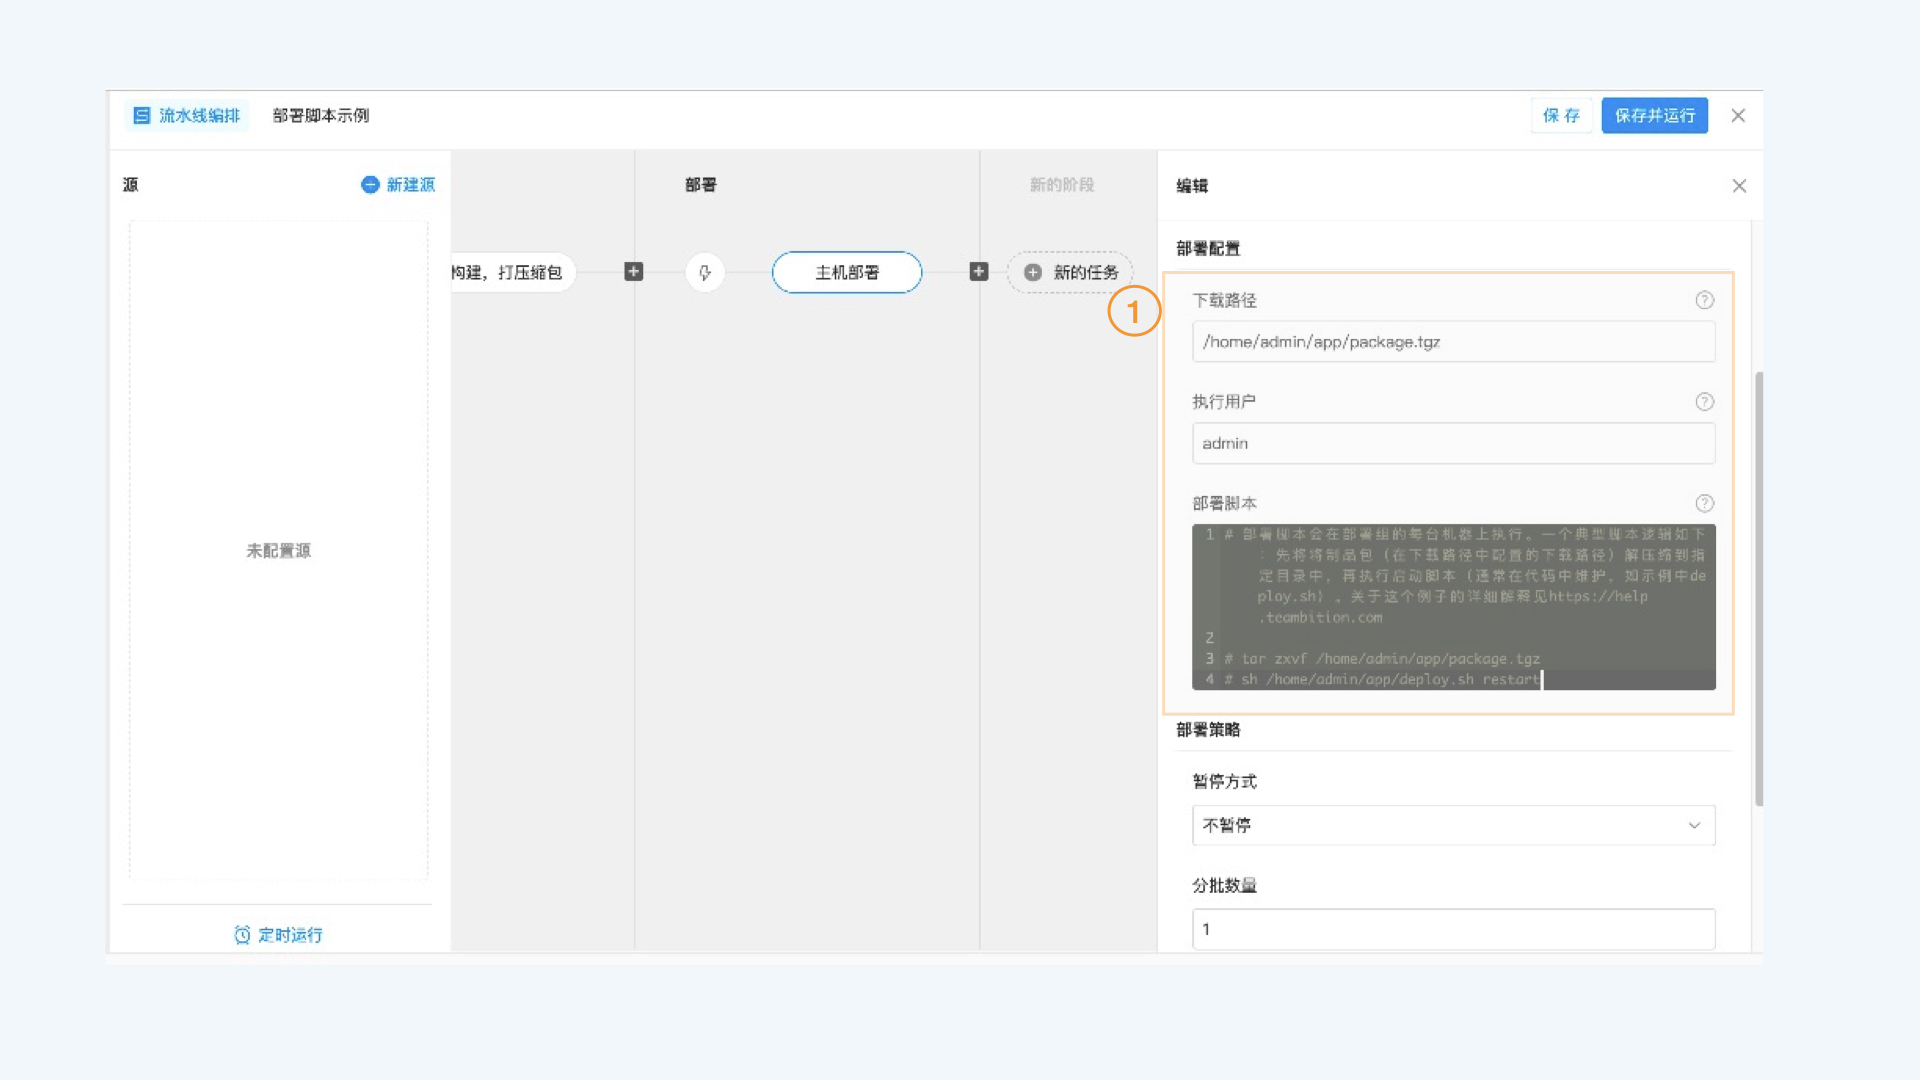The width and height of the screenshot is (1920, 1080).
Task: Click the 定时运行 clock icon
Action: click(x=242, y=935)
